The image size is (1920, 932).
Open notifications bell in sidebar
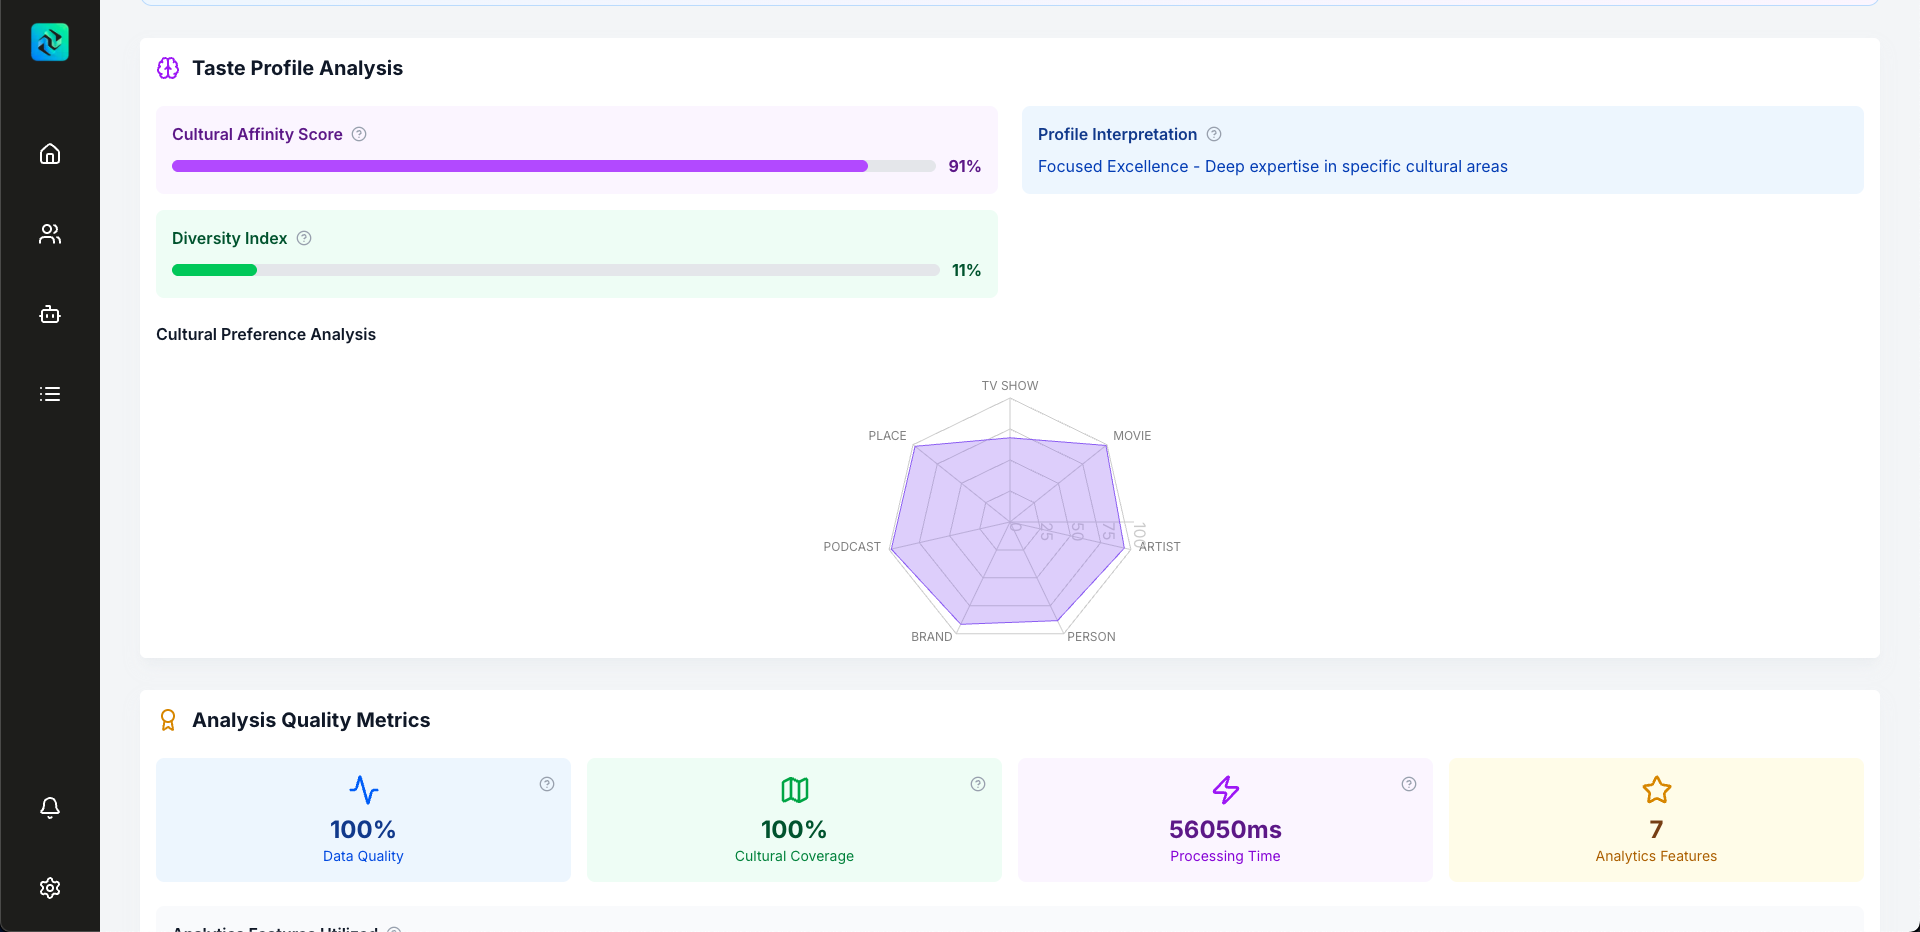tap(50, 807)
